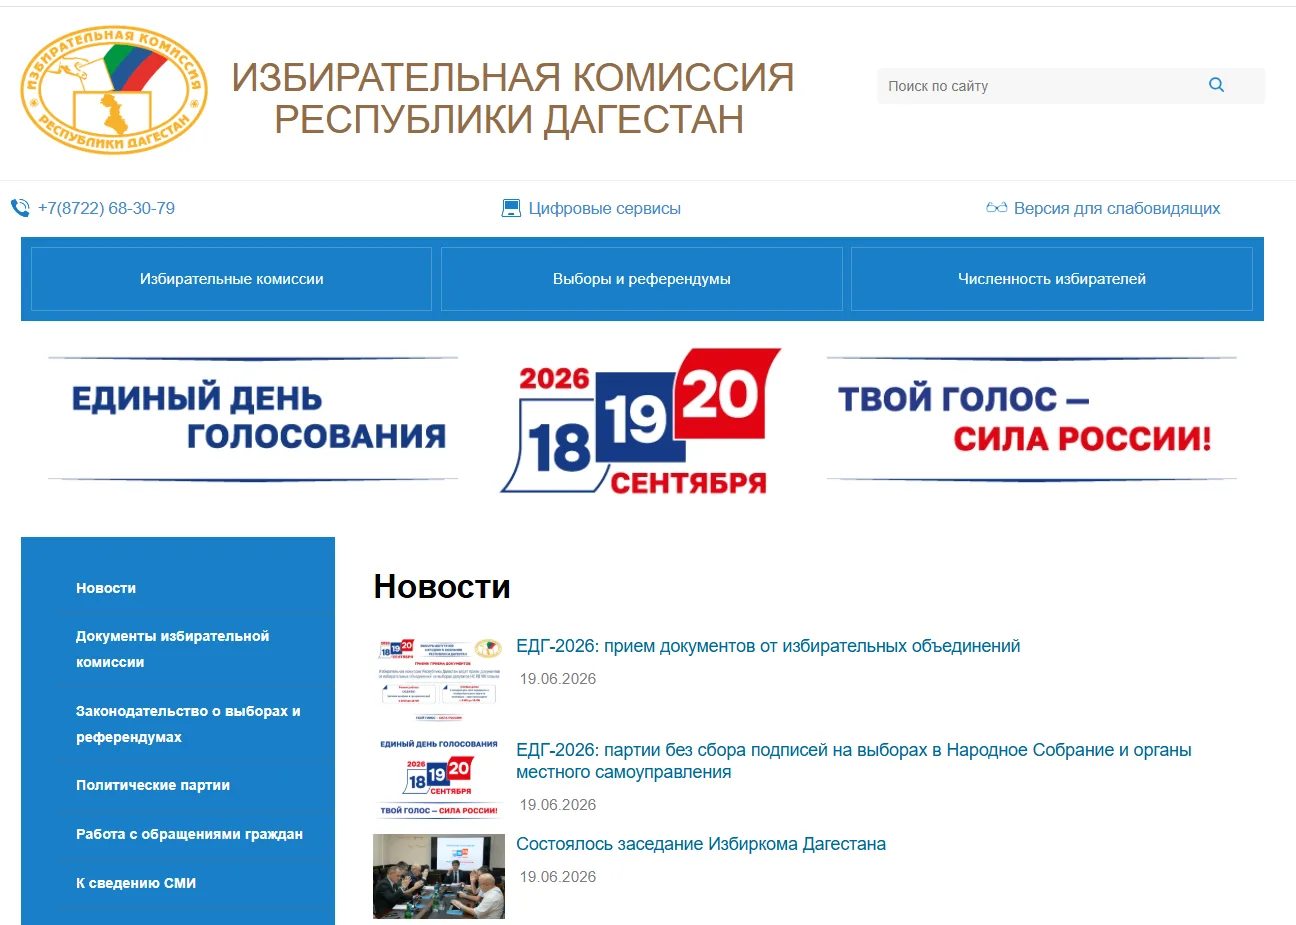The image size is (1296, 925).
Task: Click date 19.06.2026 under партии без сбора подписей
Action: 558,805
